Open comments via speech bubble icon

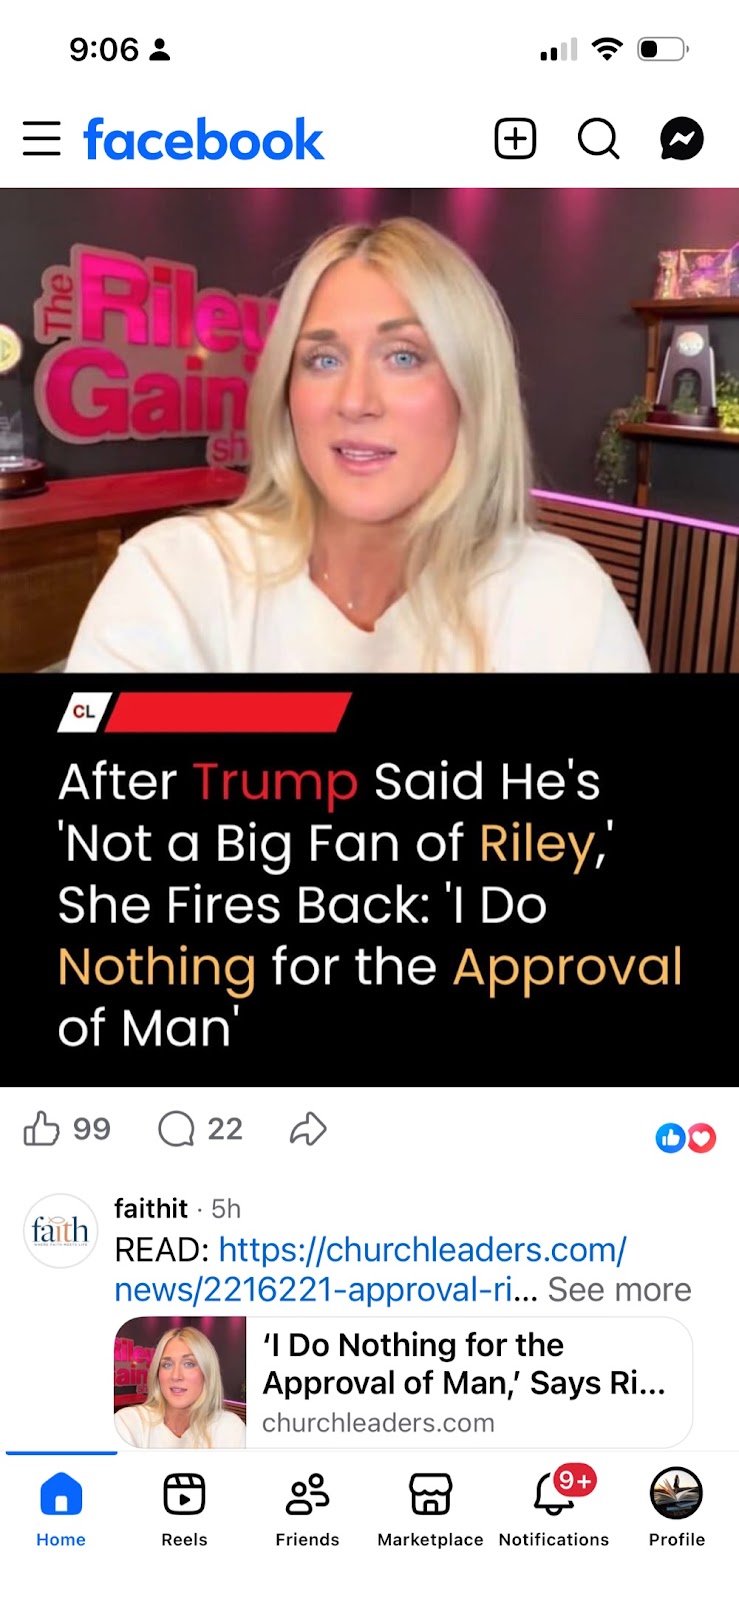coord(176,1129)
